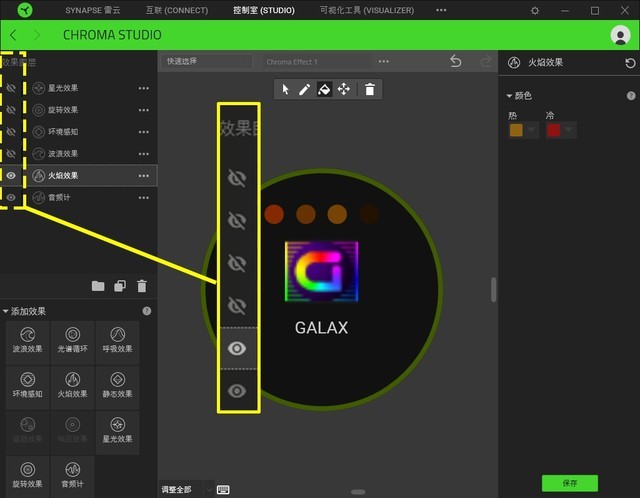Open more options for 火焰效果 layer
Screen dimensions: 640x498
pyautogui.click(x=144, y=176)
